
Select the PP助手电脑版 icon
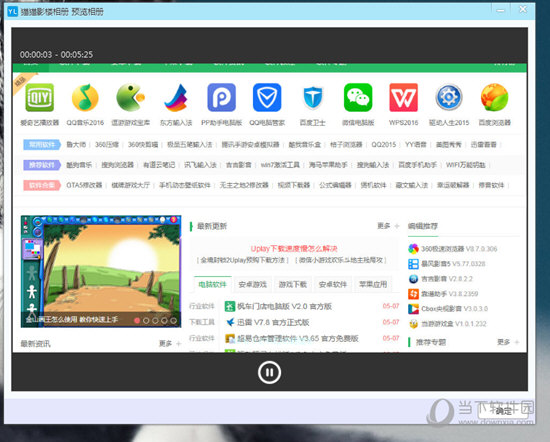(221, 97)
